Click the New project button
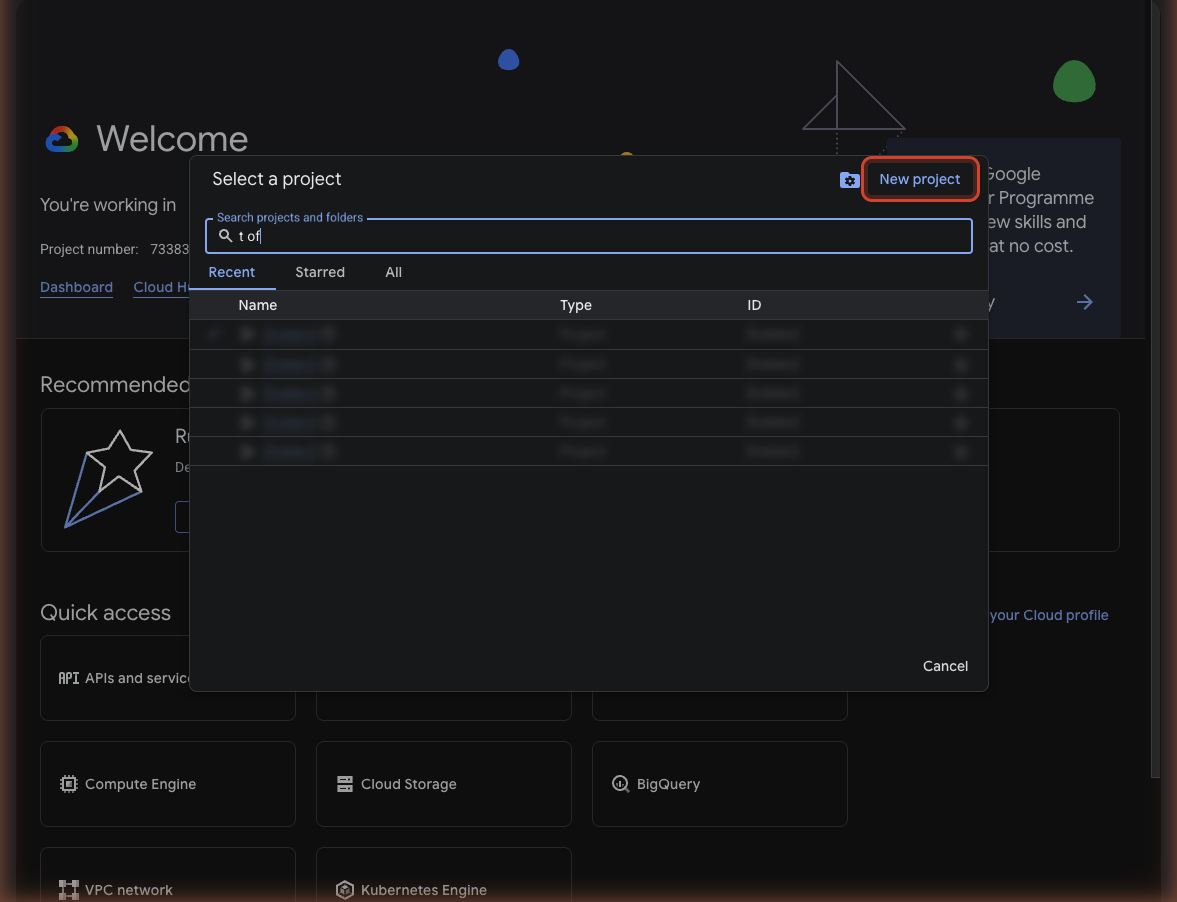 point(920,179)
